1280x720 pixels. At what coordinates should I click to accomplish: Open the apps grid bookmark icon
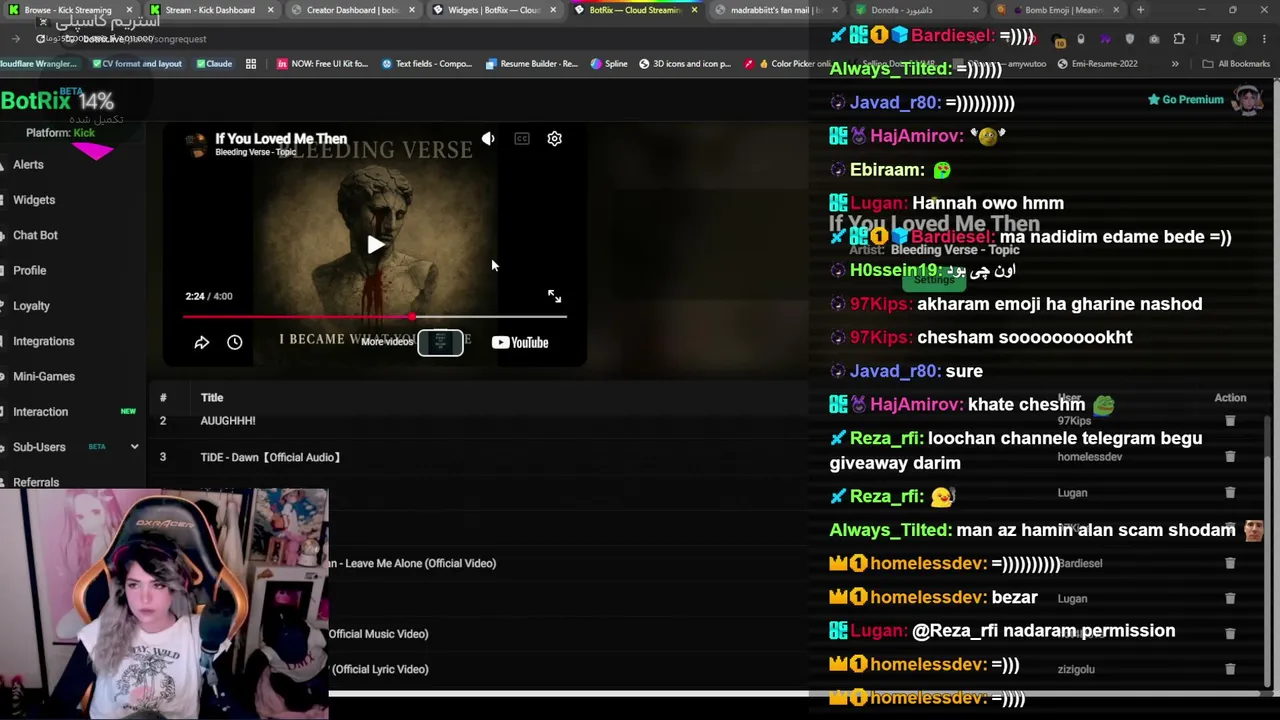coord(251,64)
